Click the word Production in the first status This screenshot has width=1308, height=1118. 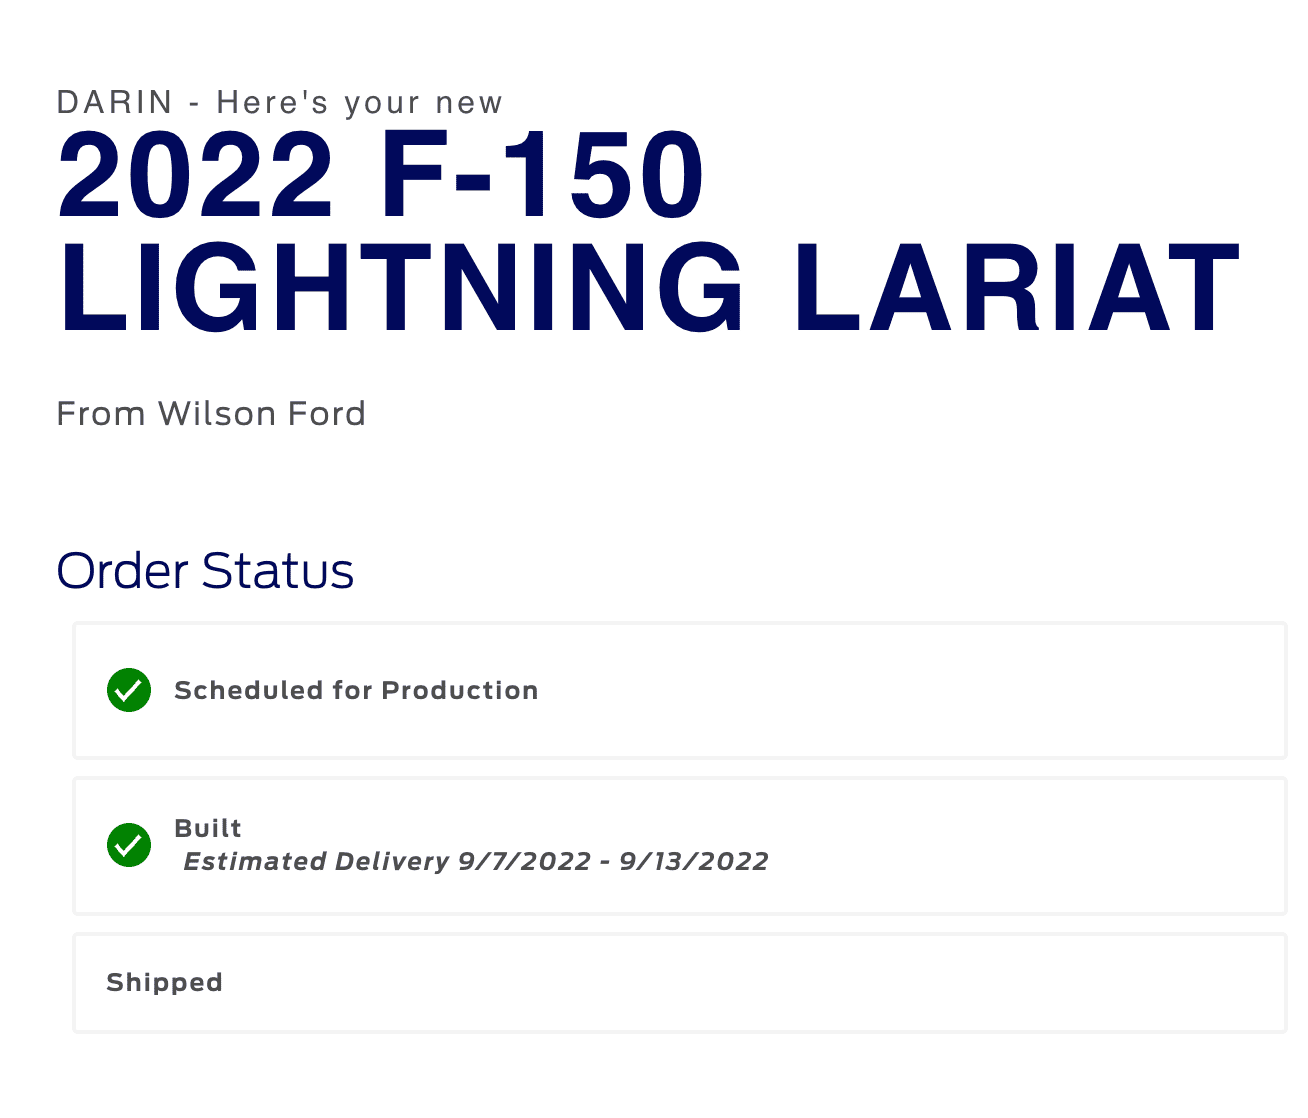pos(460,690)
